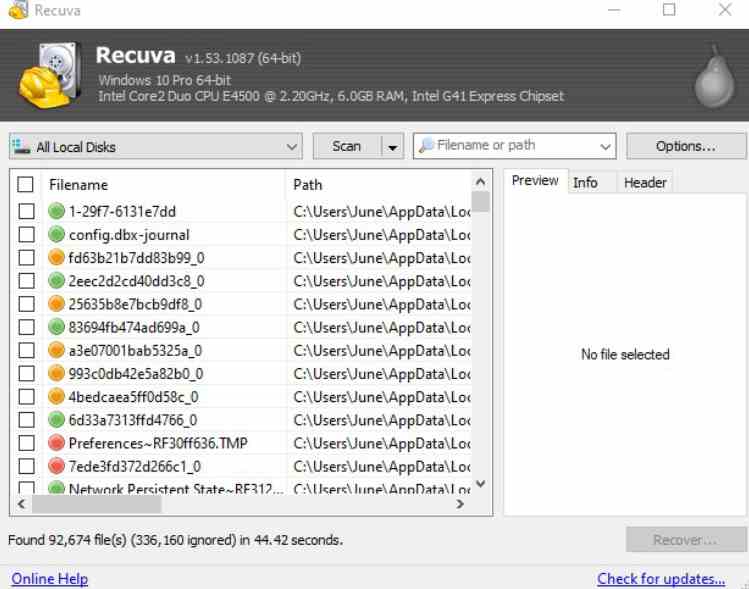Switch to the Header tab
Image resolution: width=749 pixels, height=589 pixels.
(x=645, y=182)
